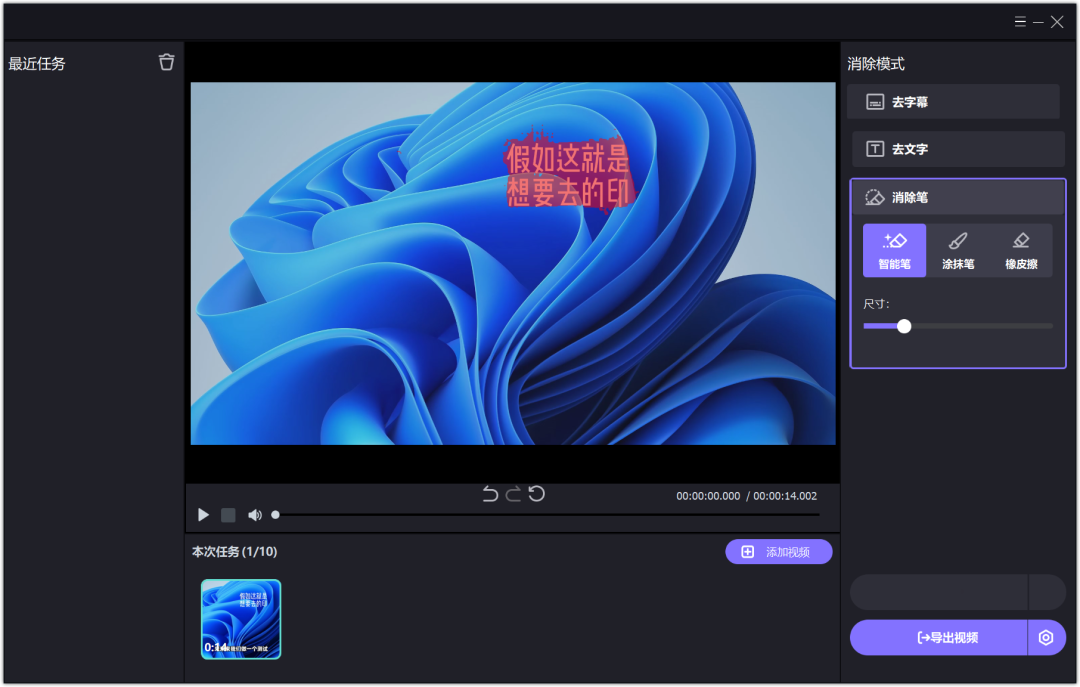
Task: Adjust the 尺寸 brush size slider
Action: (x=958, y=326)
